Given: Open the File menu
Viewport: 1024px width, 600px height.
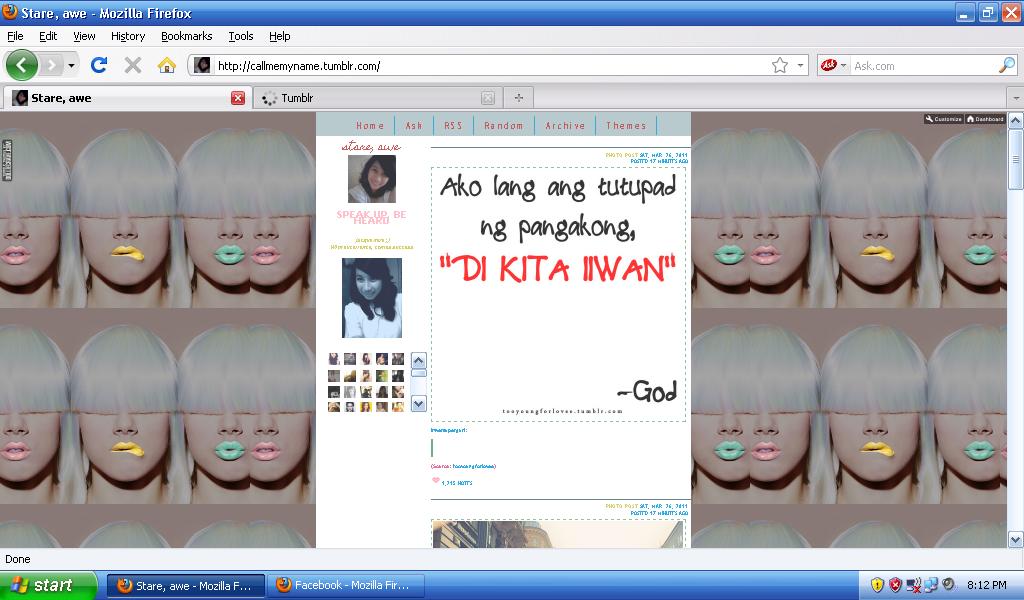Looking at the screenshot, I should pyautogui.click(x=15, y=37).
